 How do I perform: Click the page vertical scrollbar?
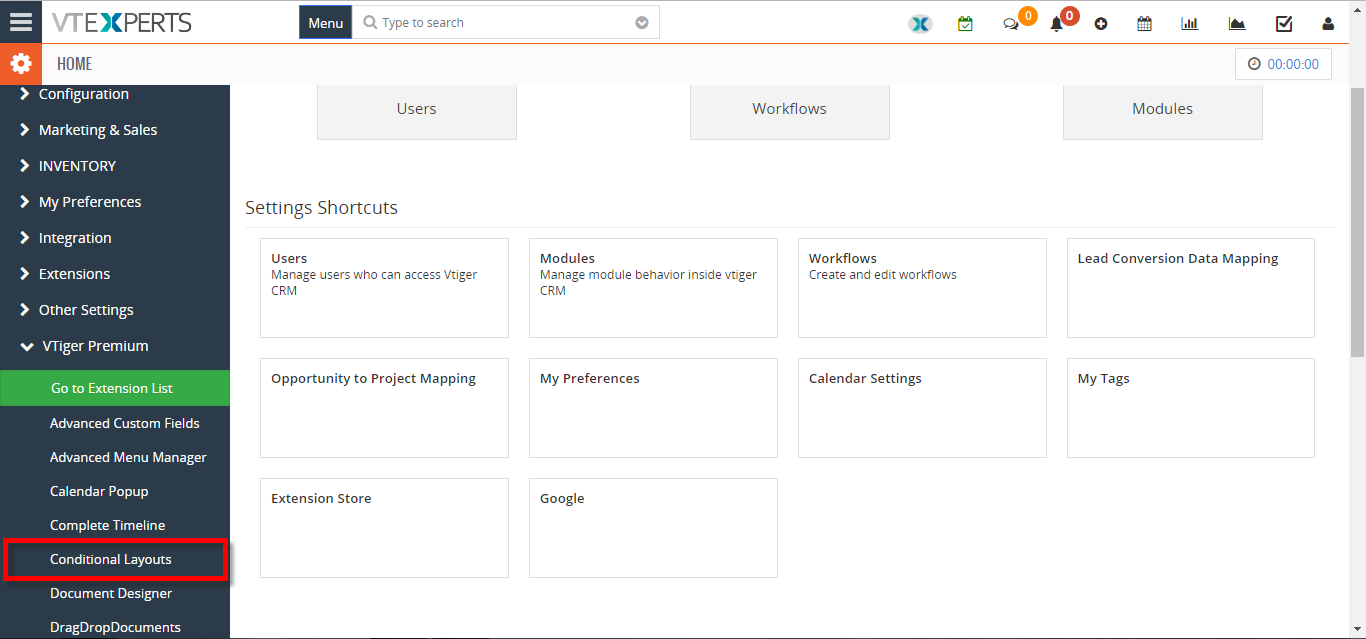(1358, 222)
